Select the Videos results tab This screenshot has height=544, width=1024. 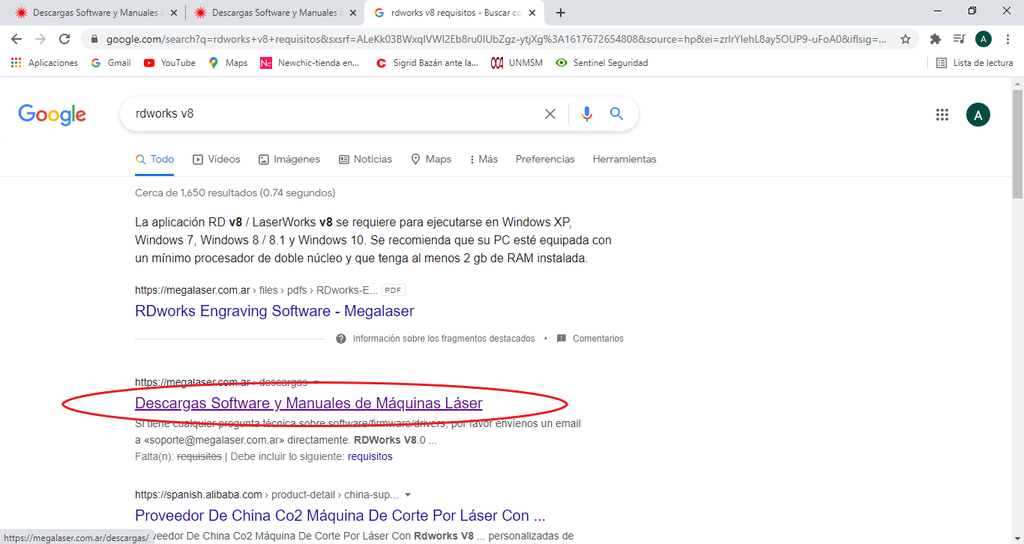pos(216,159)
